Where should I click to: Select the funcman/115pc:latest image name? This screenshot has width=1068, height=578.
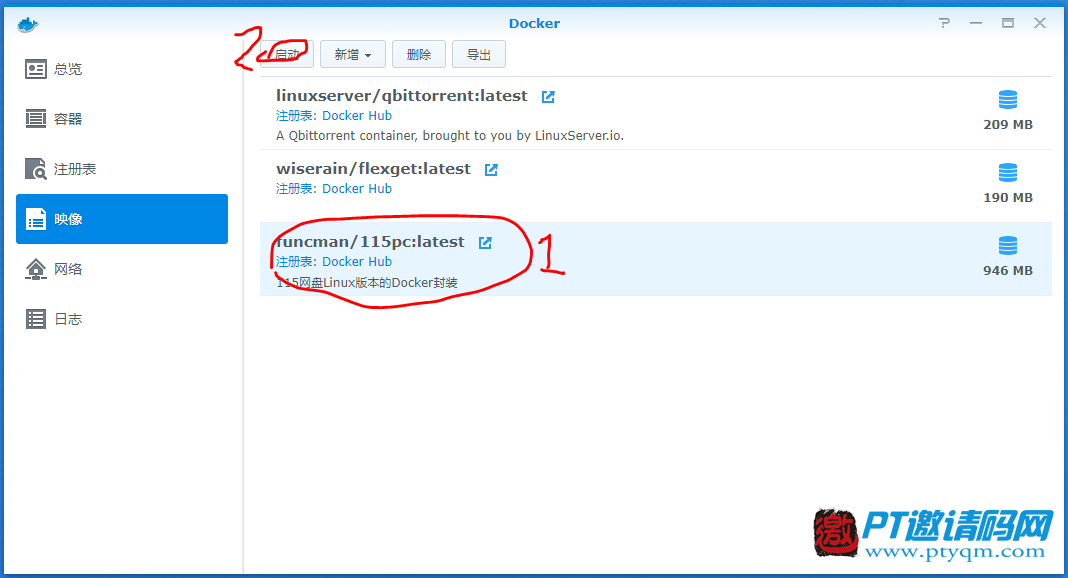pyautogui.click(x=371, y=242)
